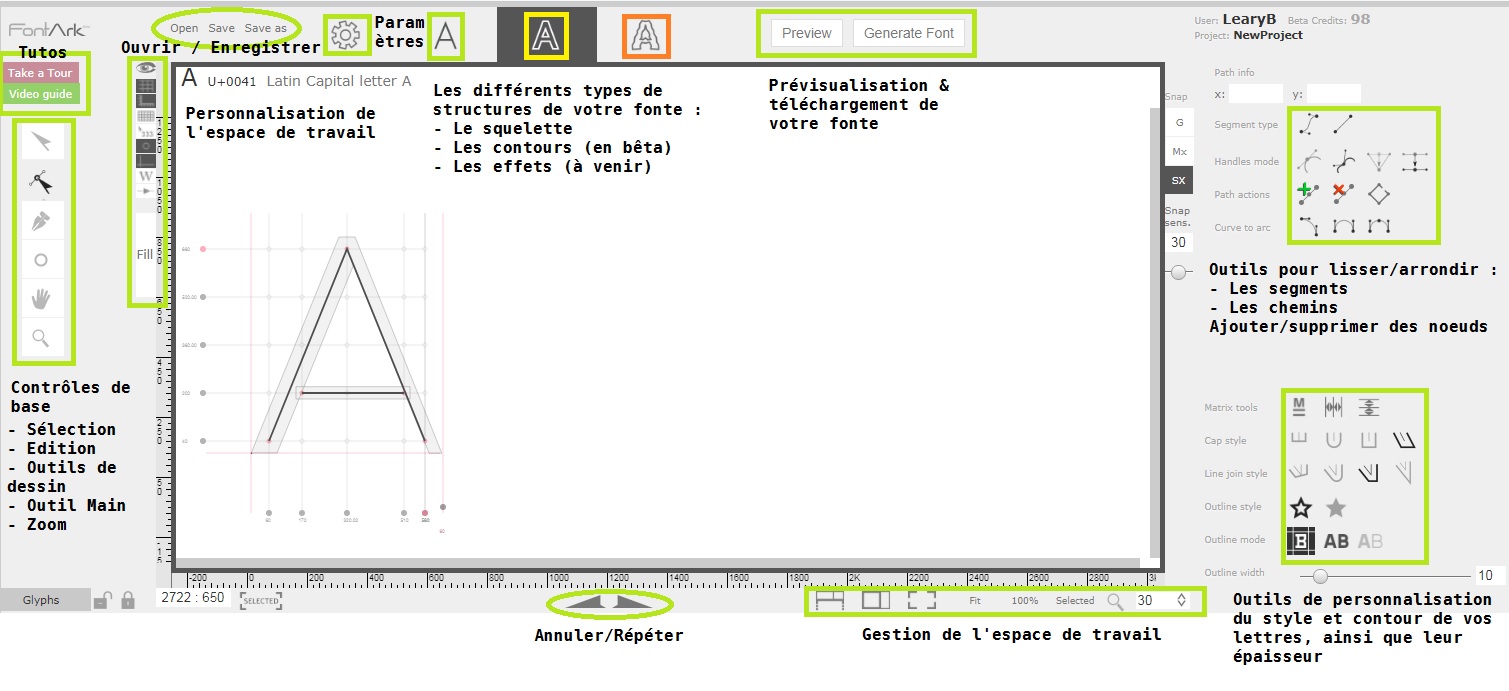Apply first Curve to arc option
This screenshot has height=691, width=1509.
(x=1308, y=227)
